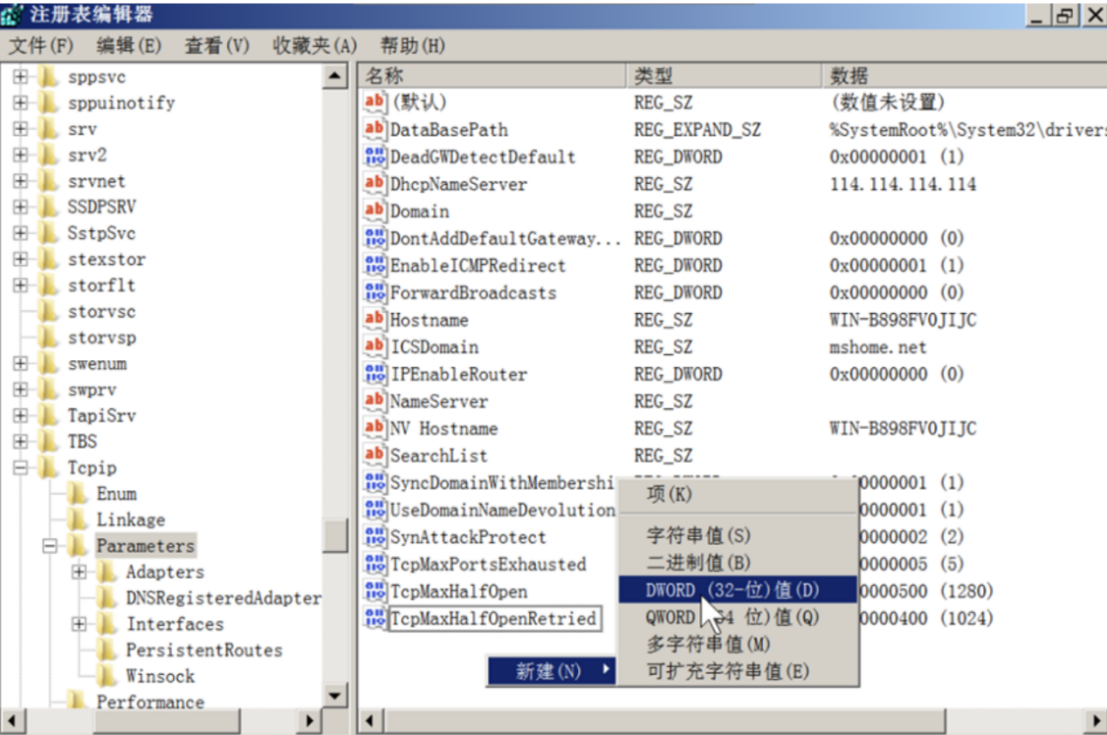1107x735 pixels.
Task: Open the 帮助(H) menu
Action: click(x=412, y=46)
